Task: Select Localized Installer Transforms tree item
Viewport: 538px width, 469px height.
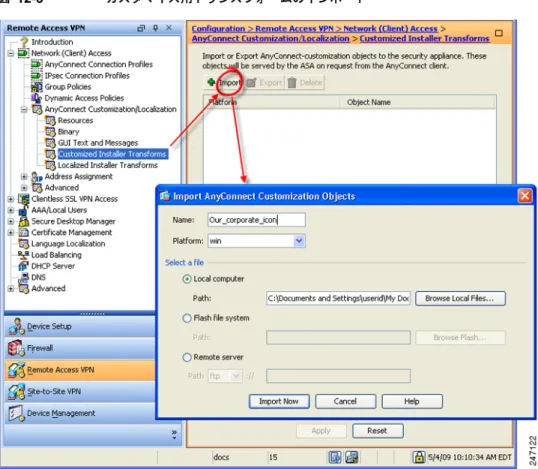Action: click(x=108, y=165)
